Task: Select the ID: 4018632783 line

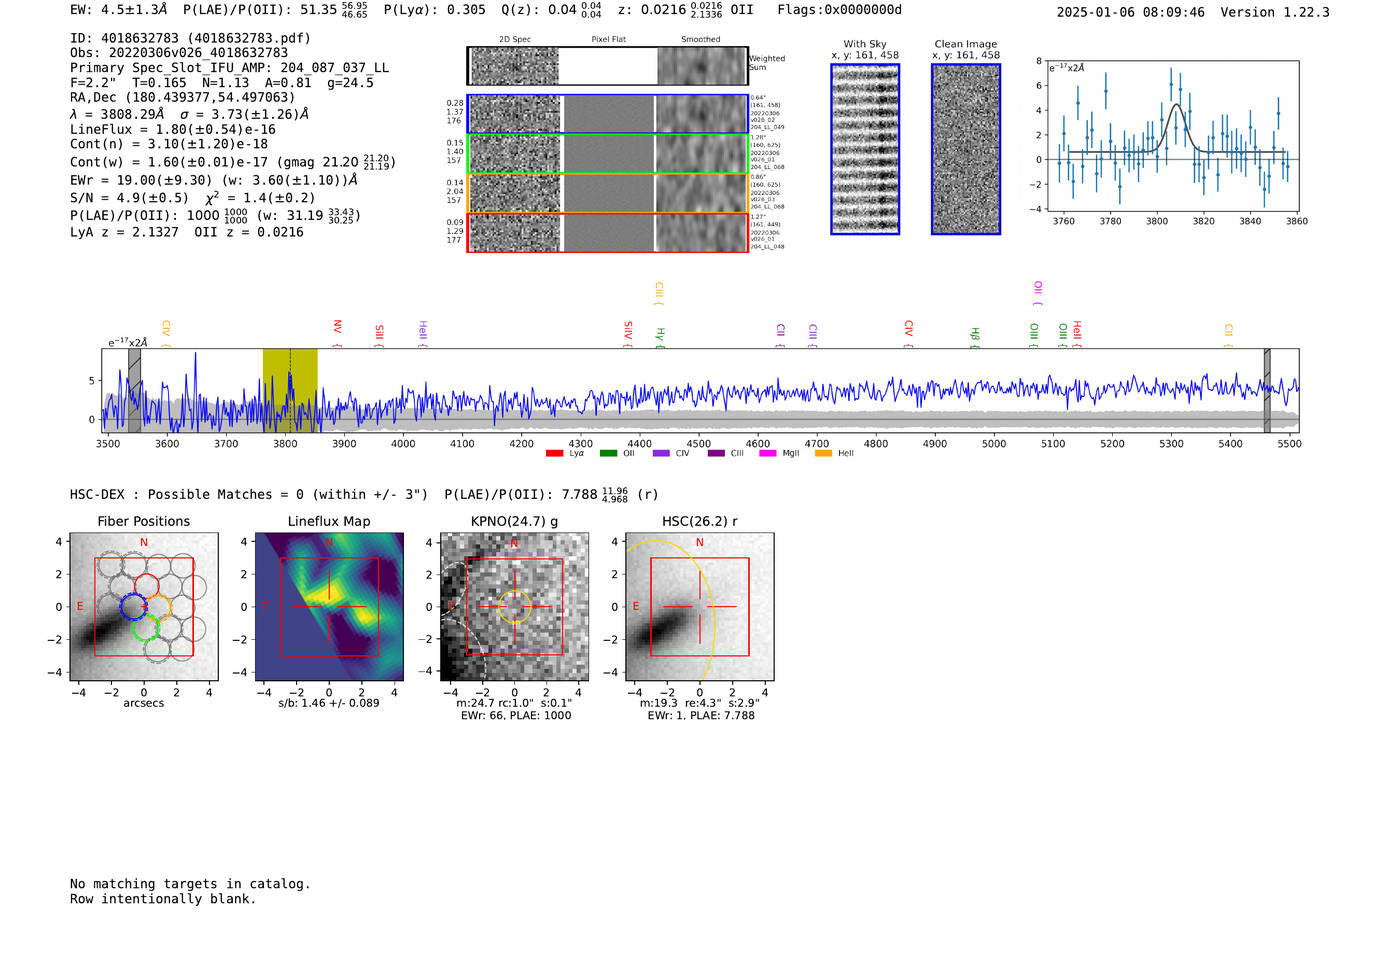Action: tap(190, 38)
